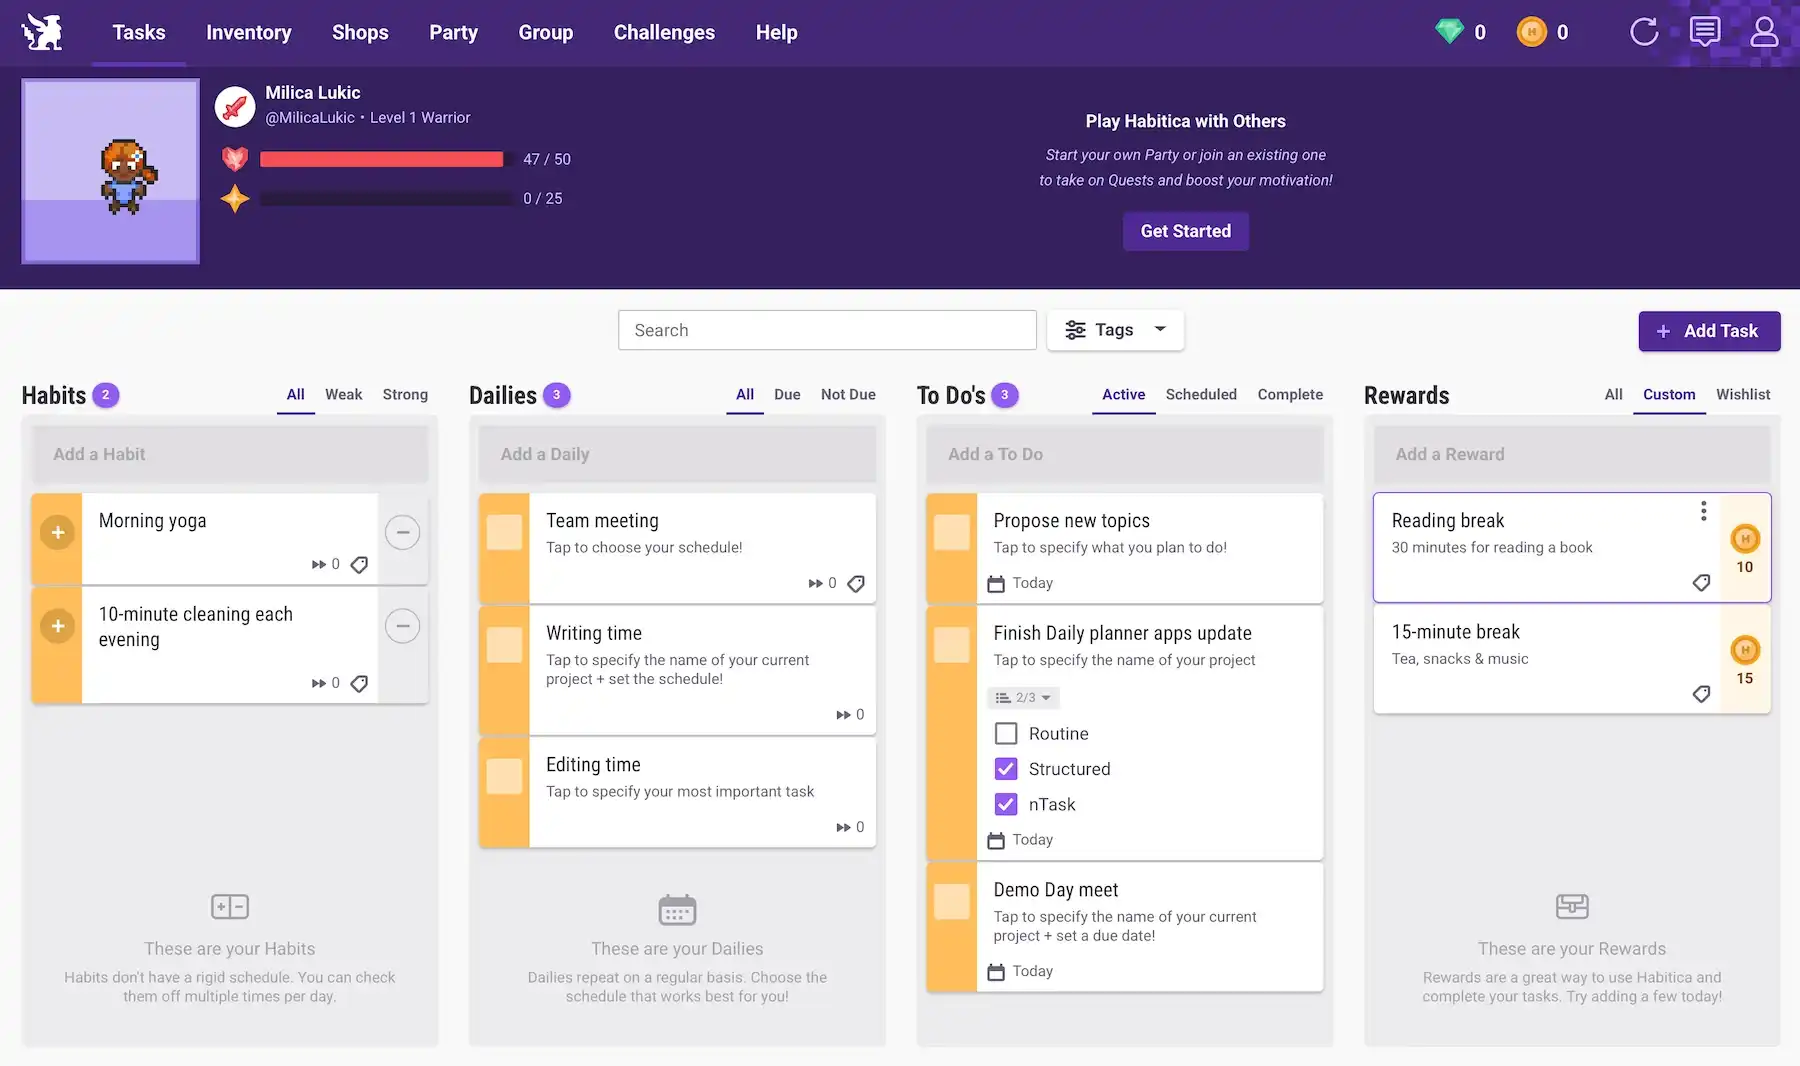Click tag icon on 10-minute cleaning habit
This screenshot has height=1066, width=1800.
[359, 684]
